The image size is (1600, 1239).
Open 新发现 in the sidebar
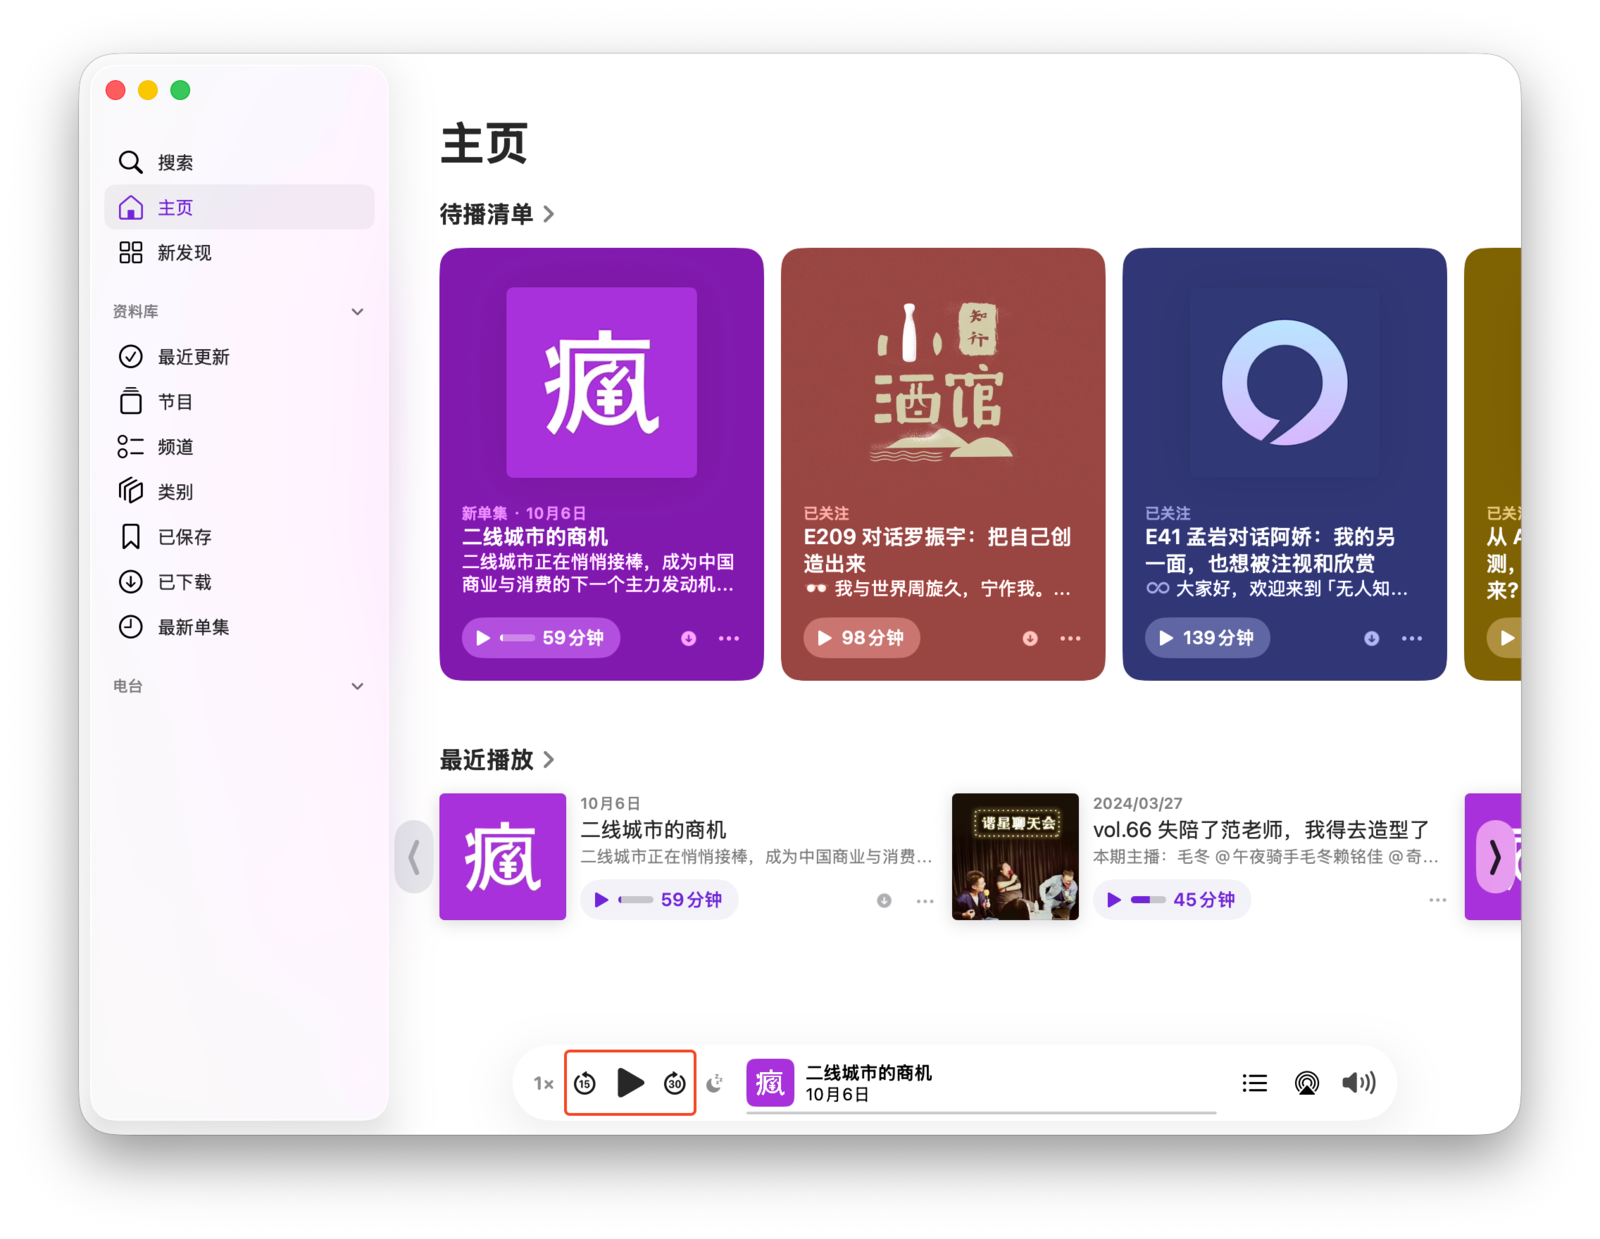click(239, 252)
